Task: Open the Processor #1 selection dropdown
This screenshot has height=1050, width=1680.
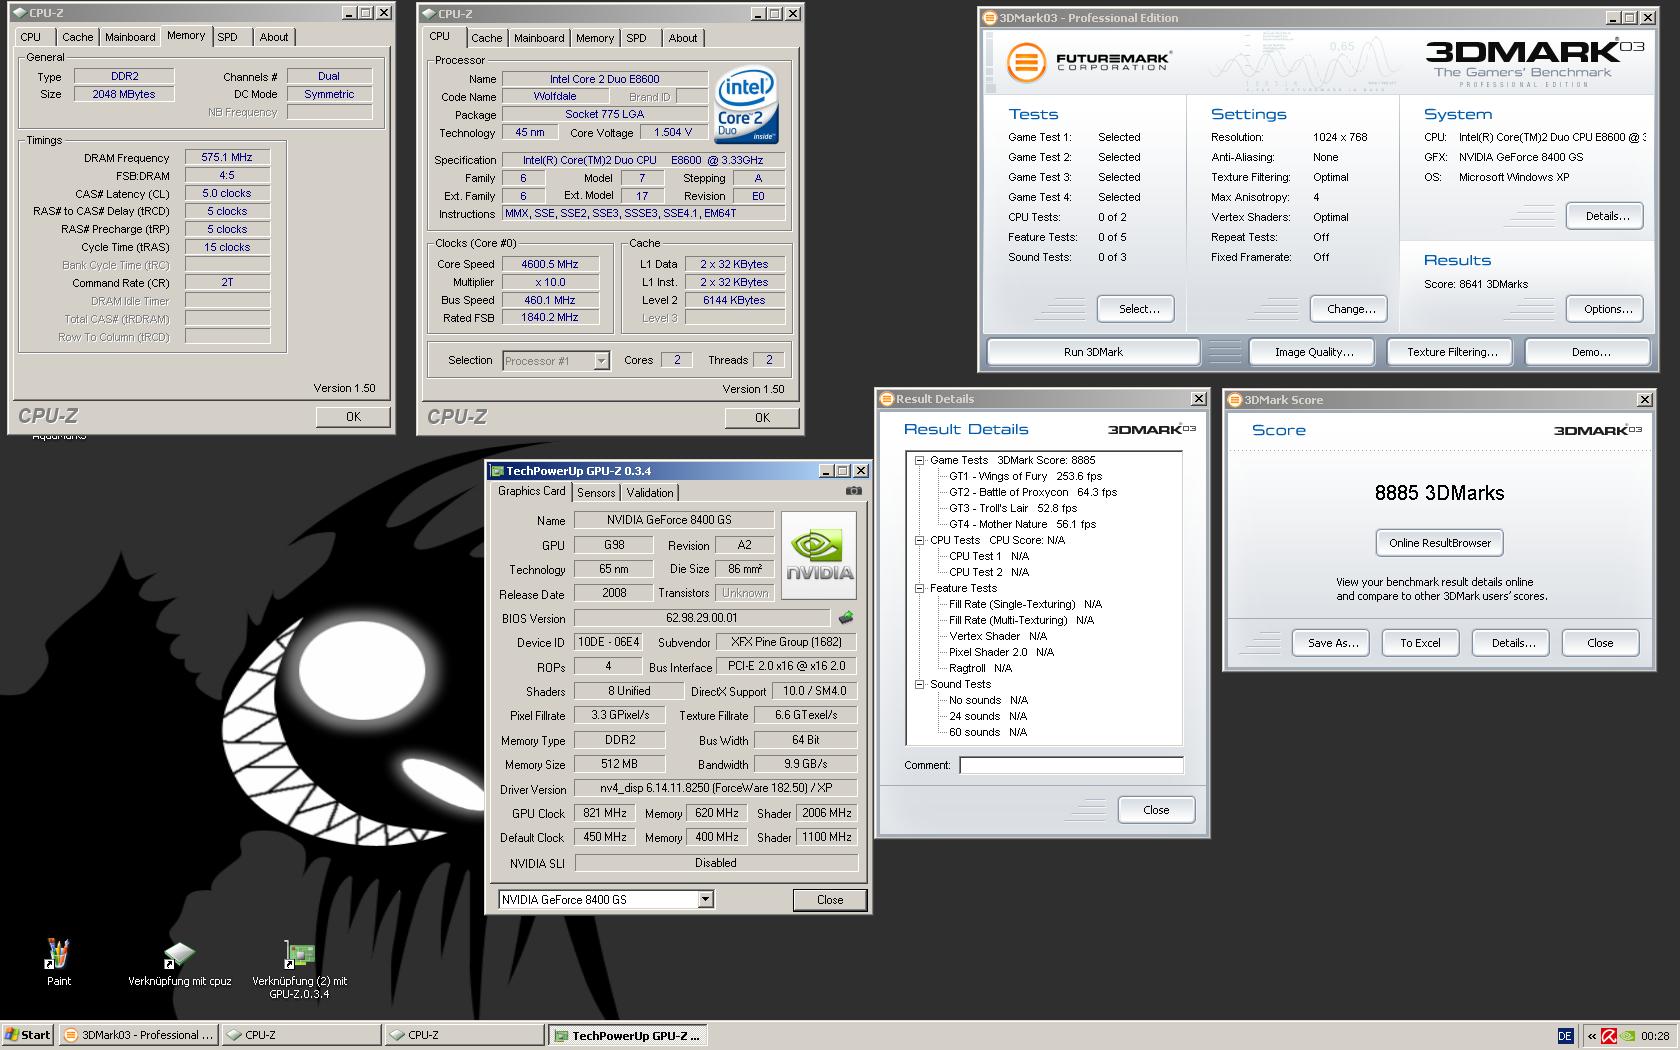Action: (x=601, y=361)
